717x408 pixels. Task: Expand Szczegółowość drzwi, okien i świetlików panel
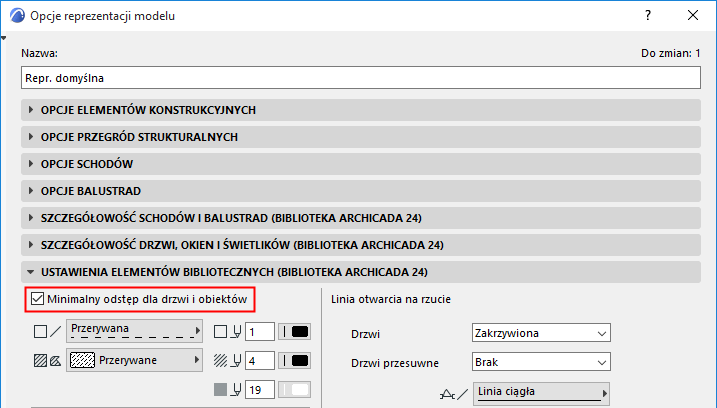361,245
